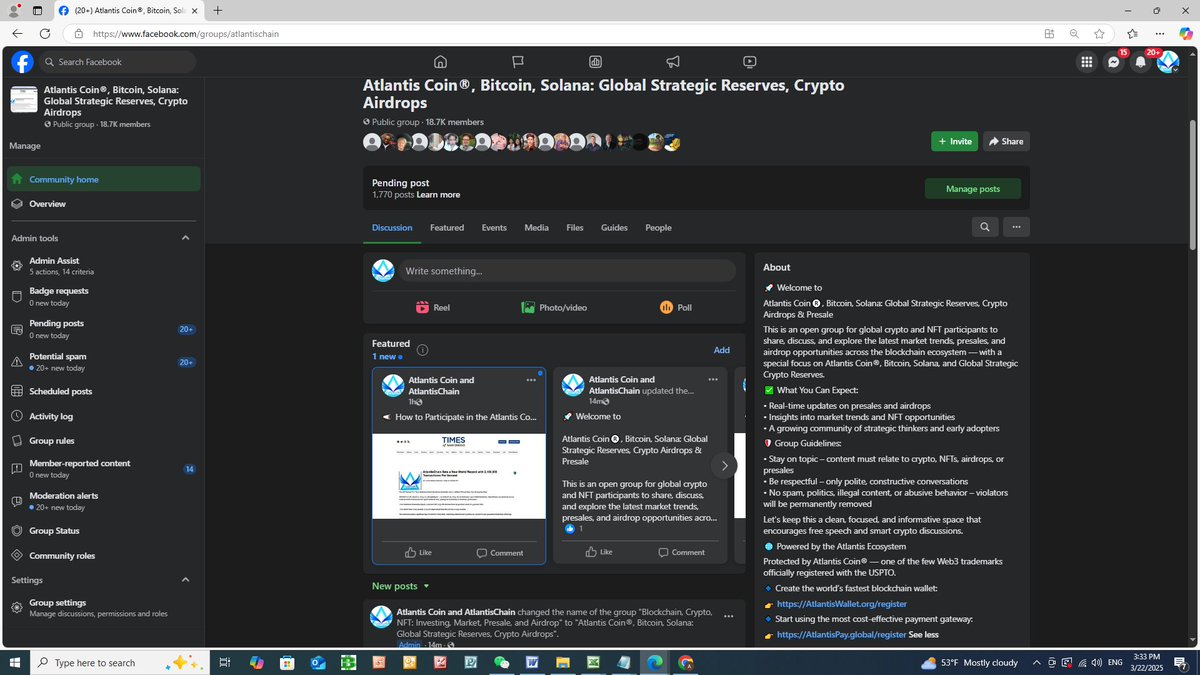Open the Notifications bell
Image resolution: width=1200 pixels, height=675 pixels.
[x=1140, y=62]
